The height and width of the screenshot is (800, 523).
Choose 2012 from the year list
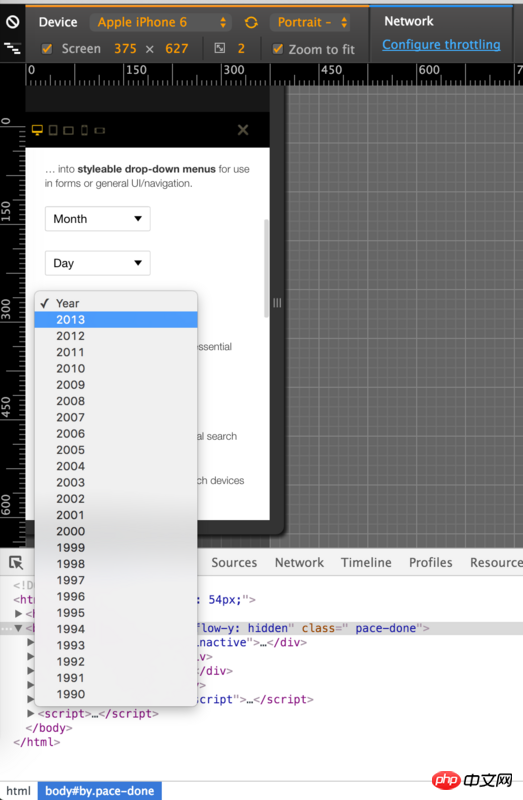tap(116, 336)
